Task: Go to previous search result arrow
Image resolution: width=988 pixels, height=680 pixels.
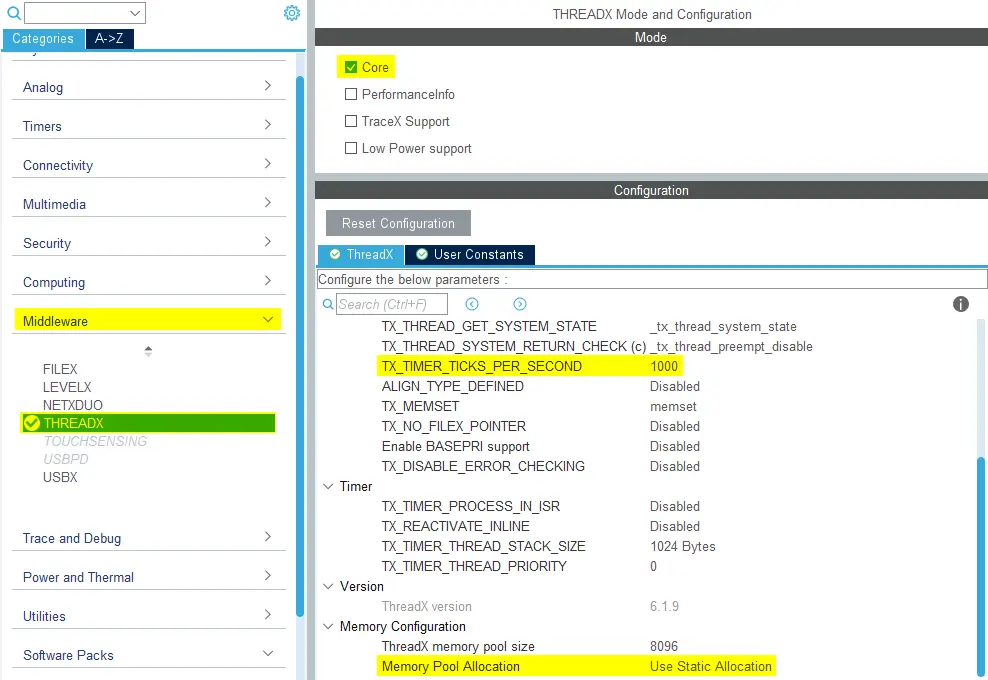Action: pyautogui.click(x=472, y=304)
